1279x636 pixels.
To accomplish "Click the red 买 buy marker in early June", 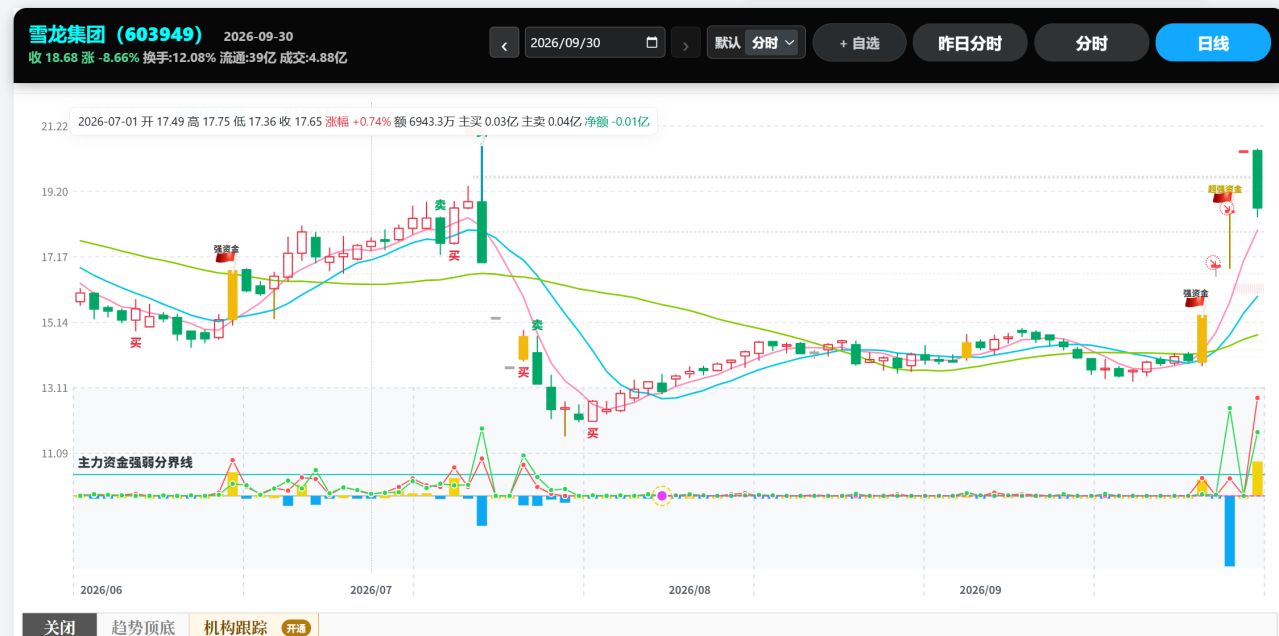I will pos(135,343).
